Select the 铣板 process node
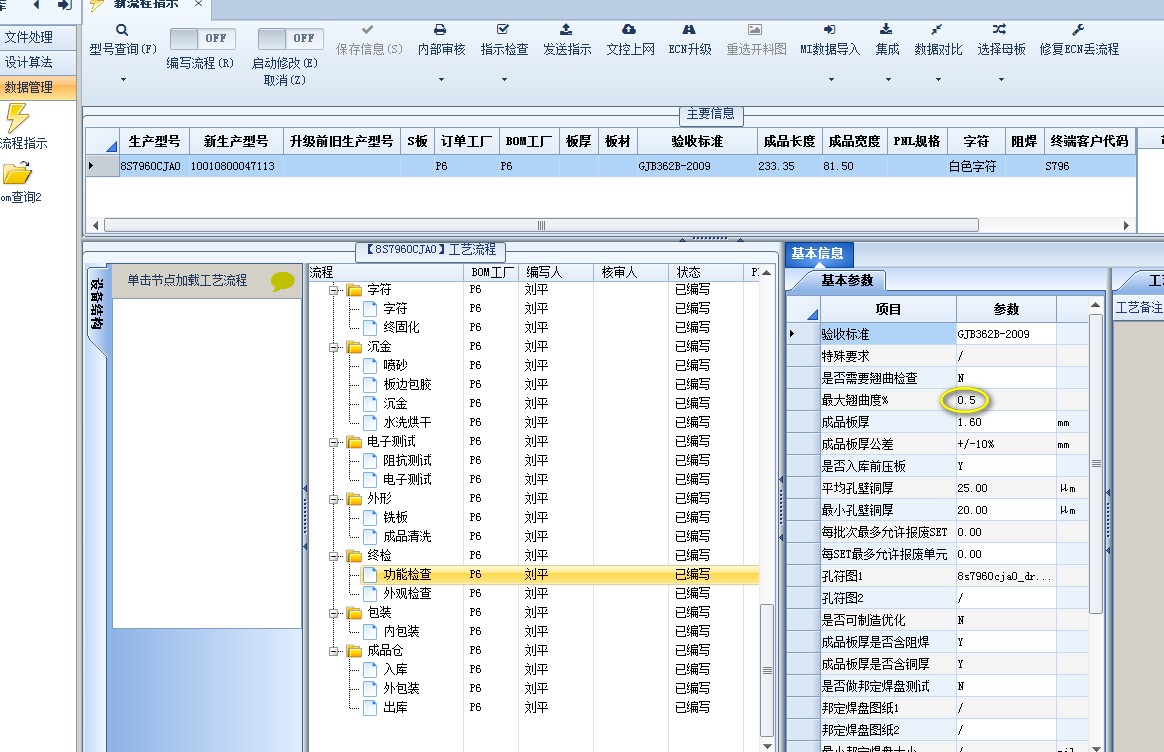 (395, 517)
